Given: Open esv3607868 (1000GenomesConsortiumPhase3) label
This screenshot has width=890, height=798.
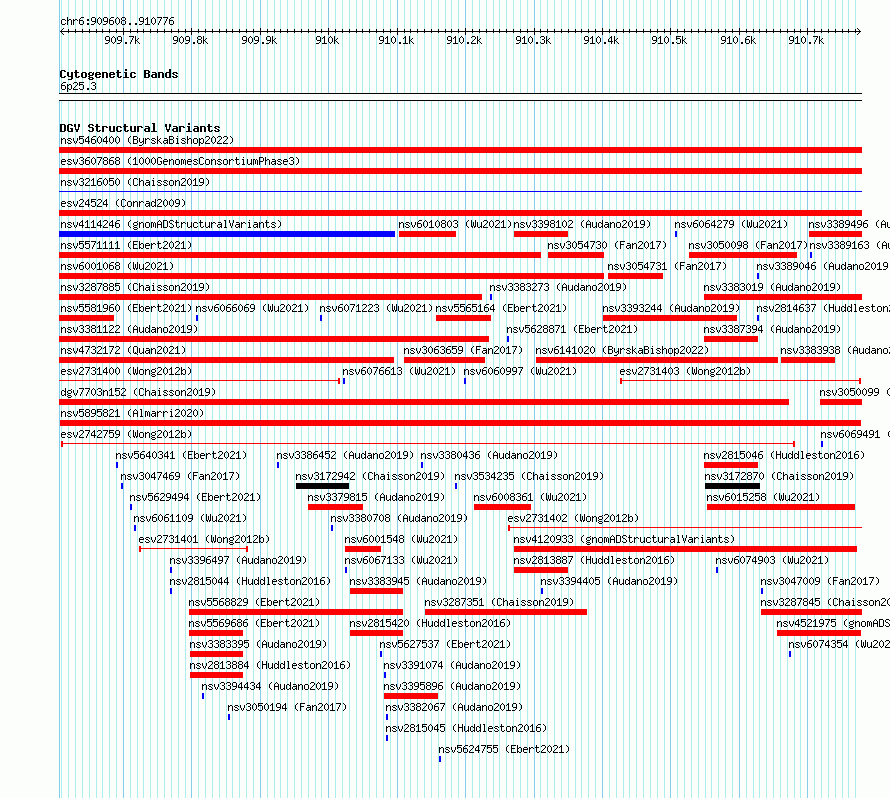Looking at the screenshot, I should click(180, 161).
